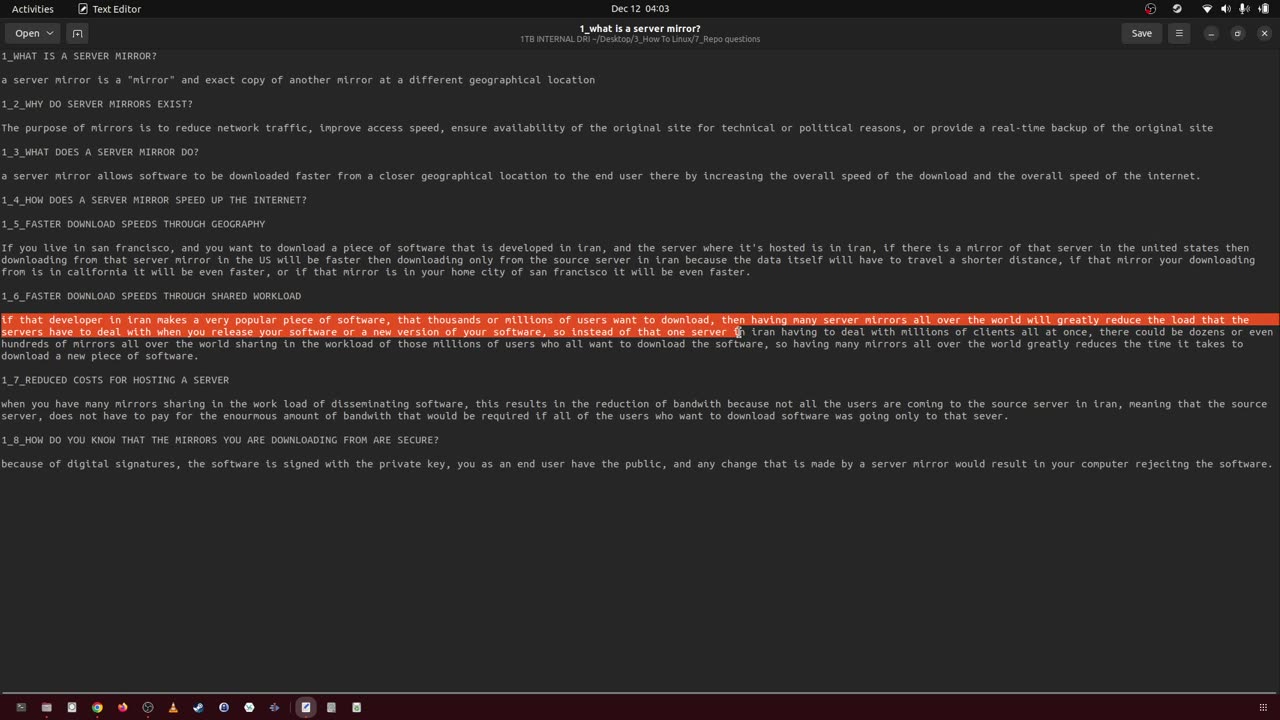Click line 'when you have many mirrors sharing'
This screenshot has height=720, width=1280.
634,404
